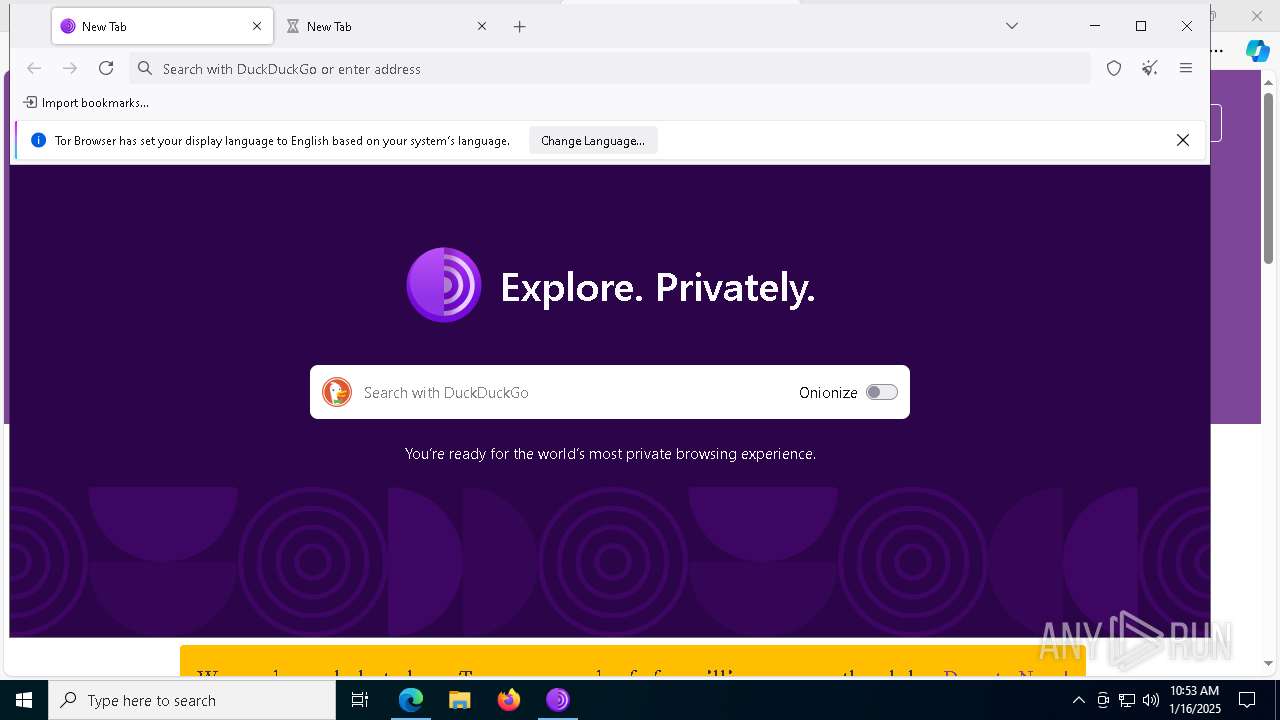Click the taskbar search box
Viewport: 1280px width, 720px height.
(x=192, y=700)
